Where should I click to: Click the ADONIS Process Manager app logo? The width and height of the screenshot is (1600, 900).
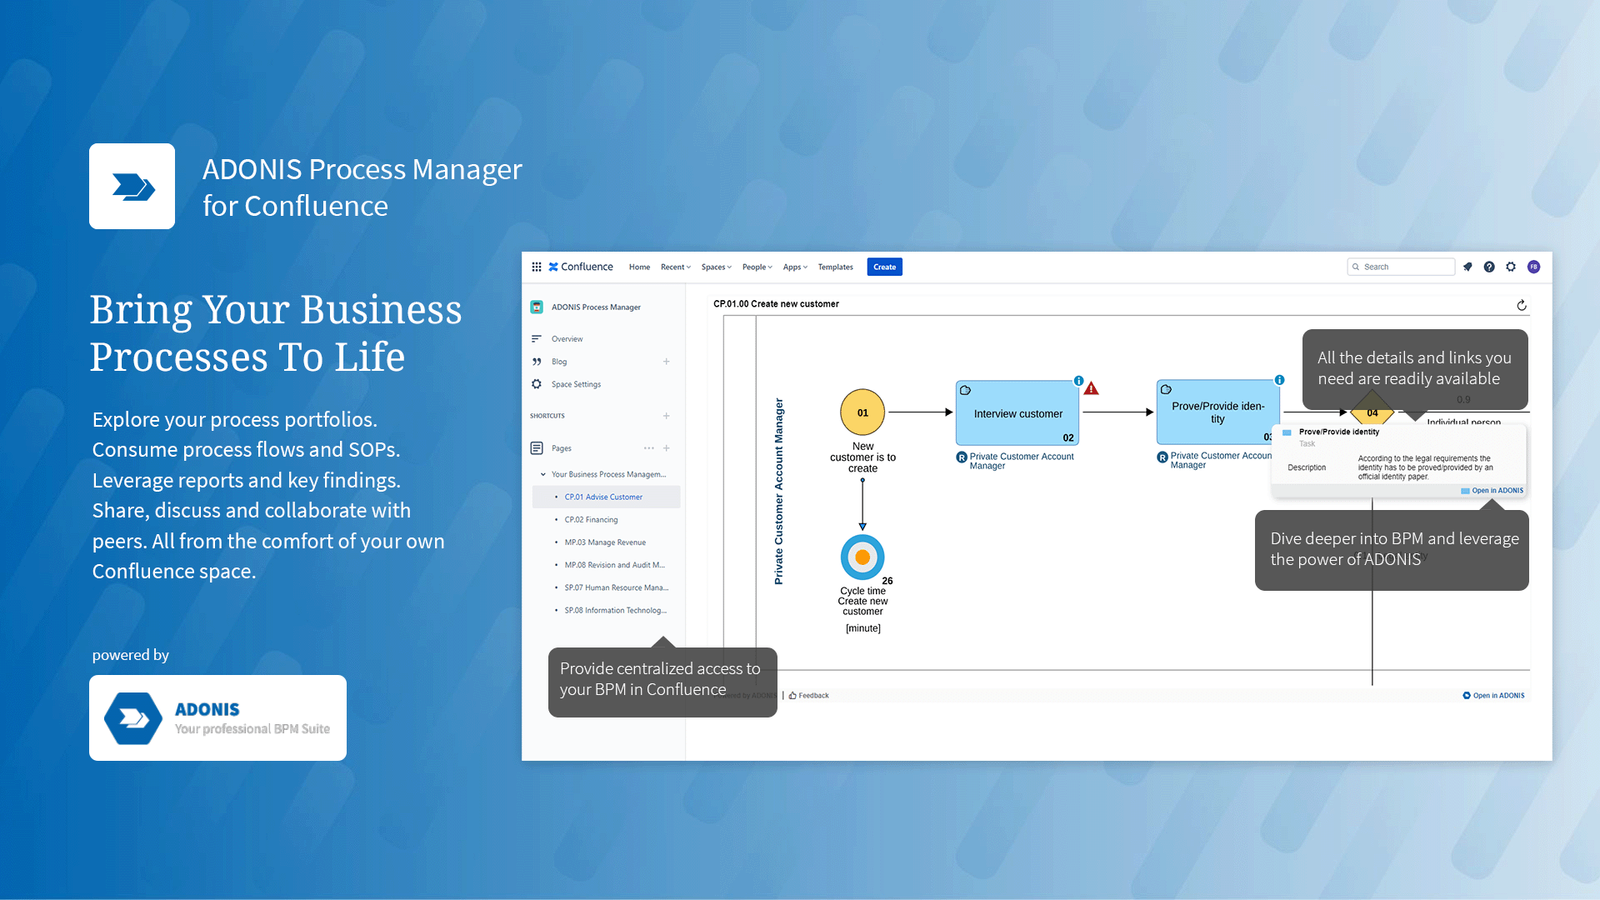click(132, 186)
